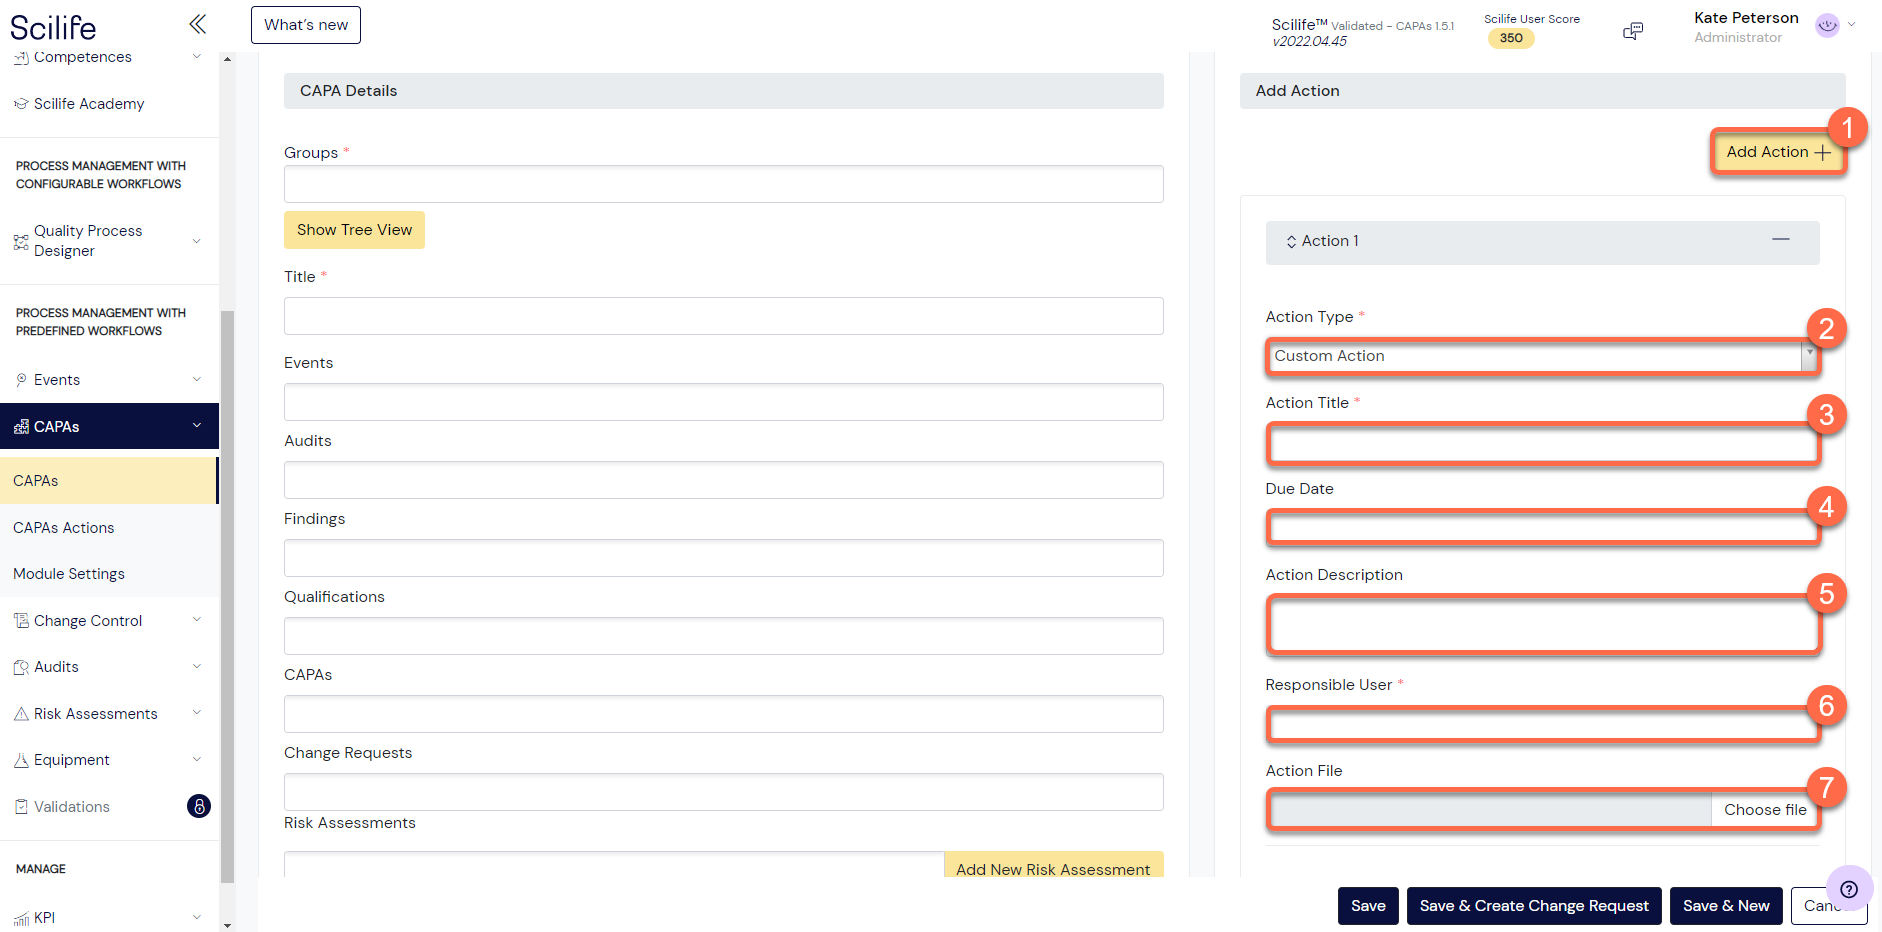
Task: Click the KPI chart icon
Action: [21, 918]
